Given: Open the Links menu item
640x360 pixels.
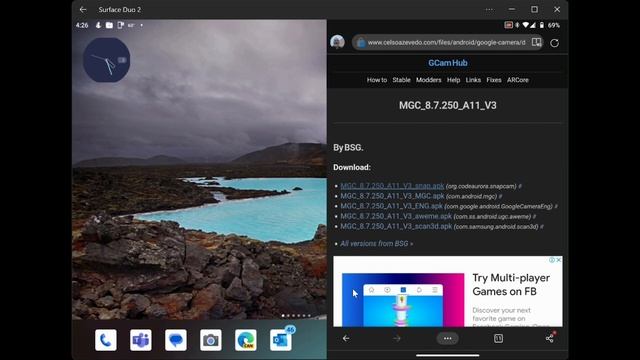Looking at the screenshot, I should (473, 80).
